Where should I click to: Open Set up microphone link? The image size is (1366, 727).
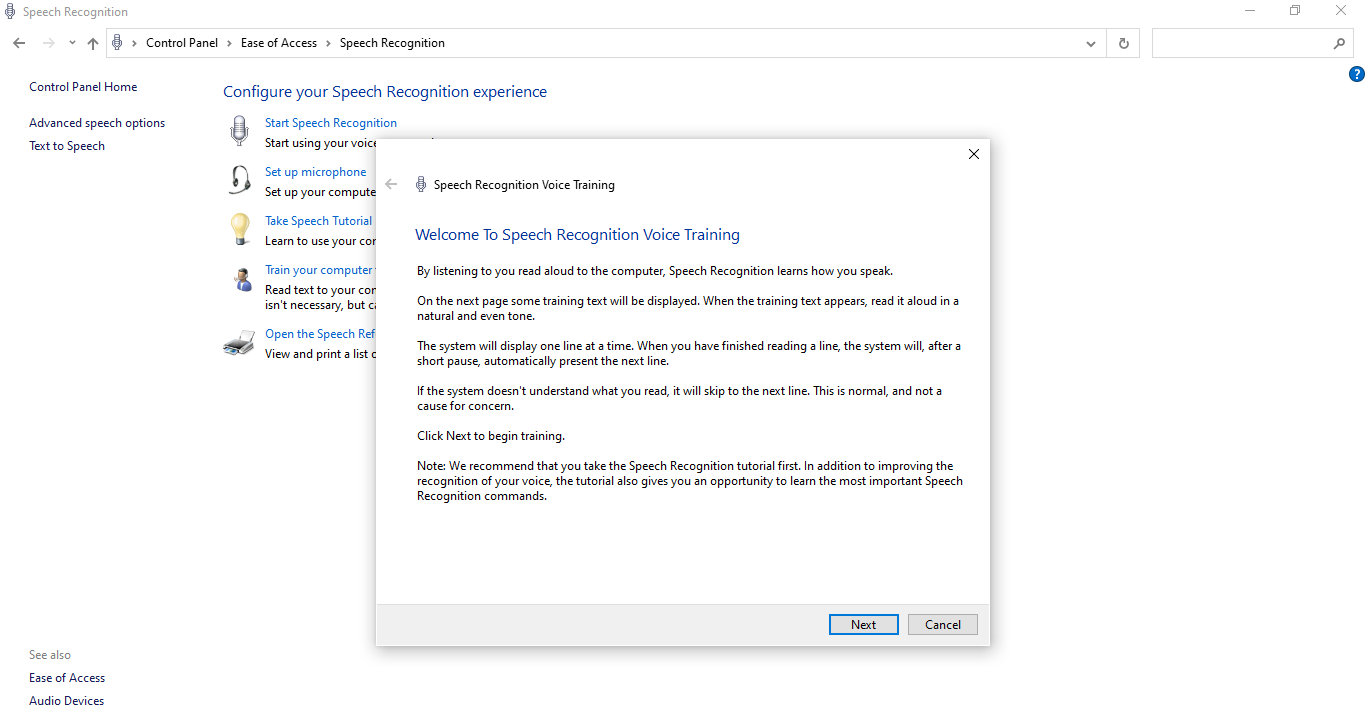(315, 172)
